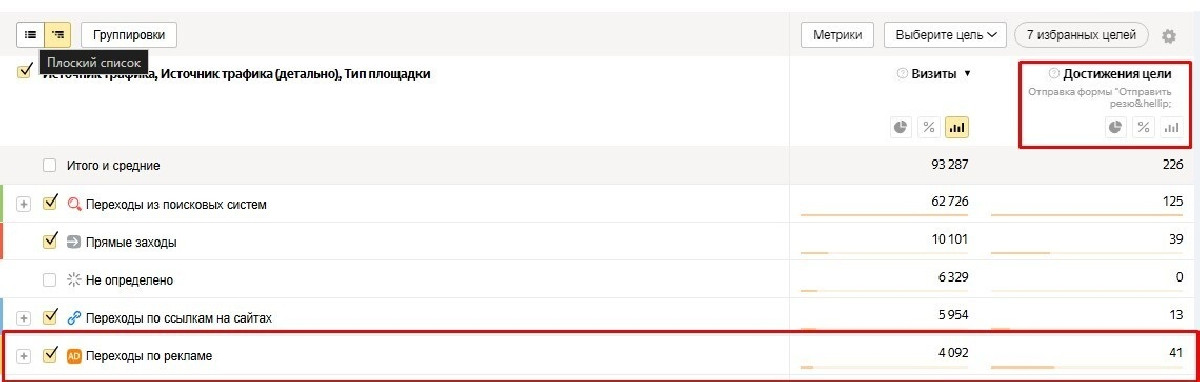Click the Достижения цели help icon
Screen dimensions: 1200x382
pos(1053,73)
